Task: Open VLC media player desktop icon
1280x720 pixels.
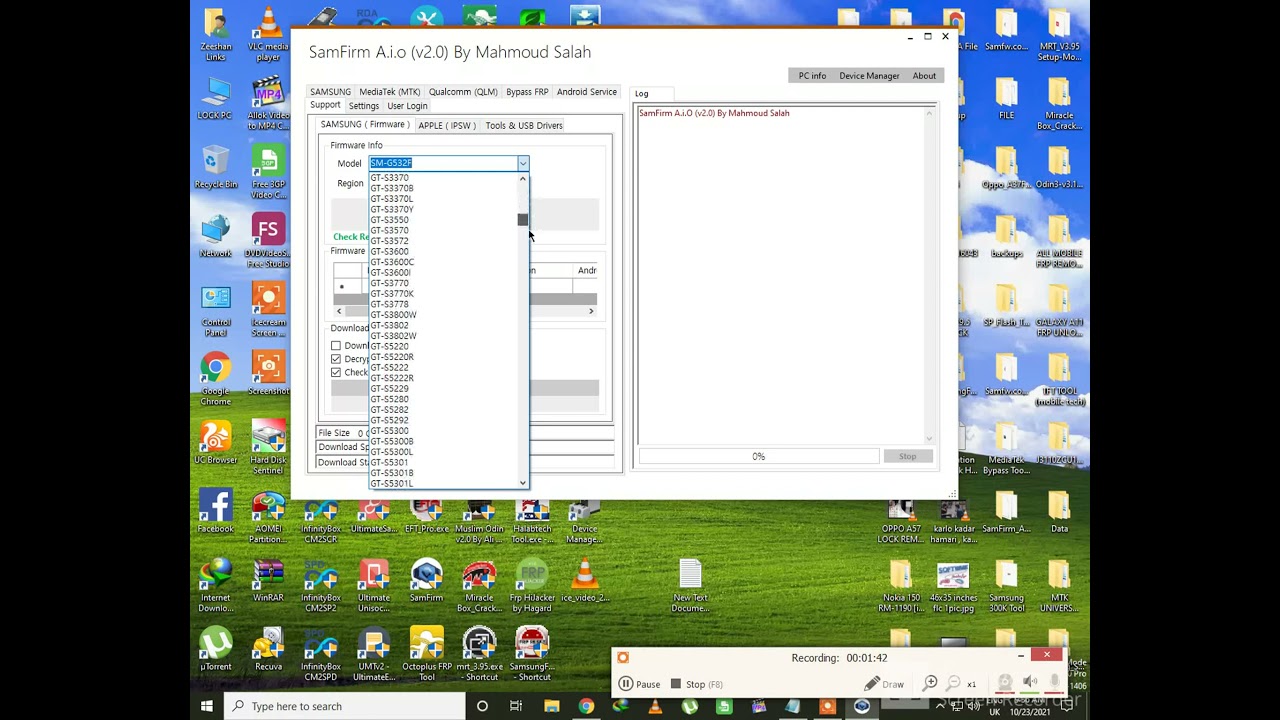Action: click(x=268, y=35)
